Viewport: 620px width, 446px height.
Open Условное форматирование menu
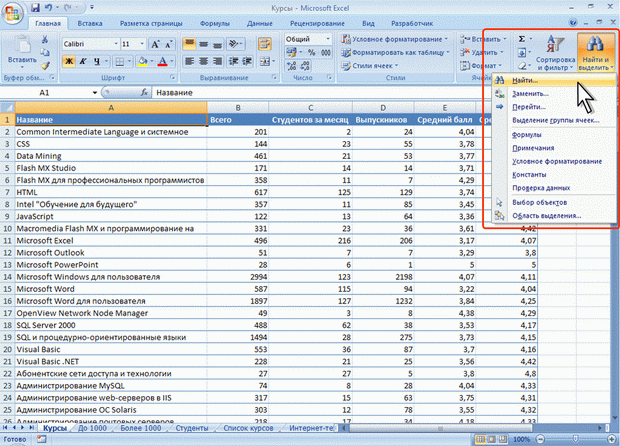pos(395,39)
